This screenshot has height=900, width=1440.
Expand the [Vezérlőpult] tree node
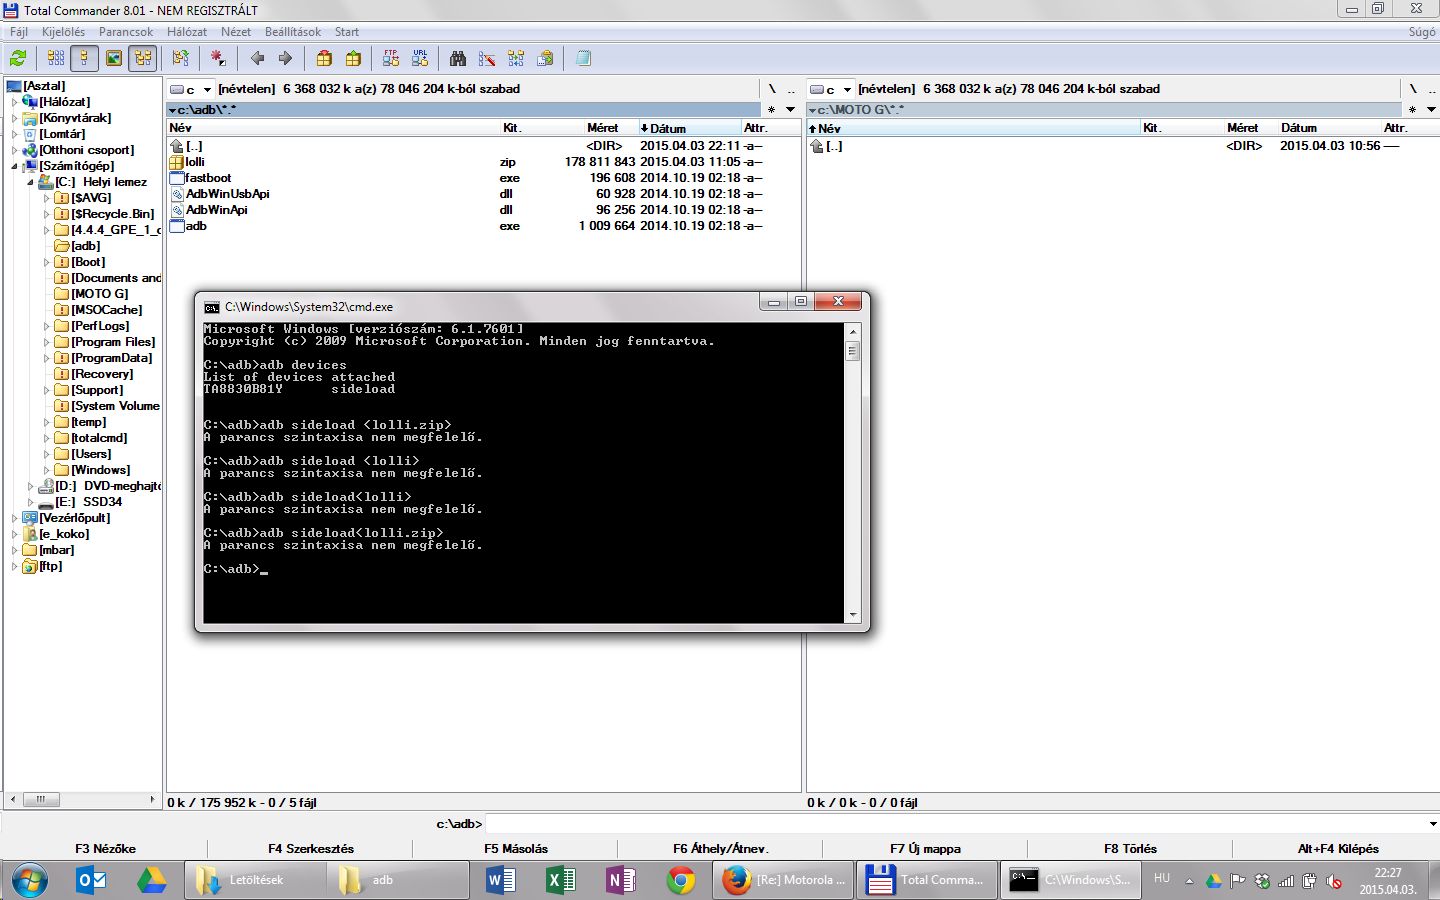point(15,518)
